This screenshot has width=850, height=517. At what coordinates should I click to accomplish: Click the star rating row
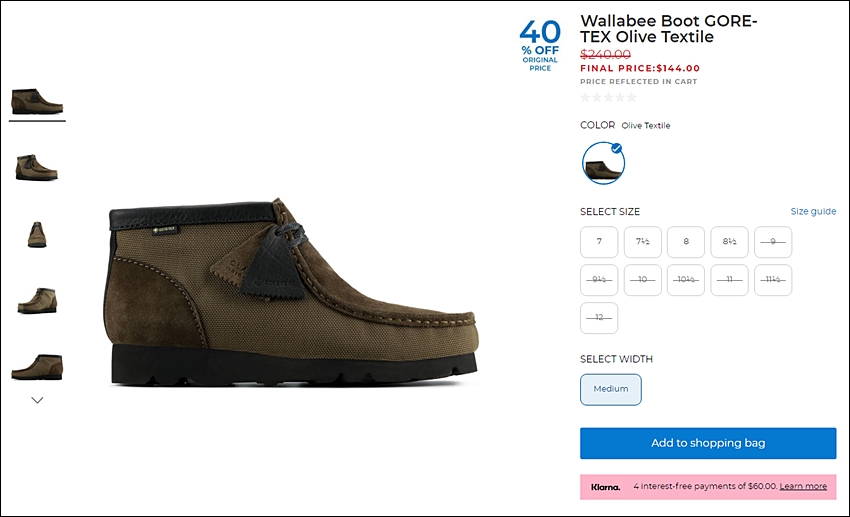pyautogui.click(x=608, y=98)
